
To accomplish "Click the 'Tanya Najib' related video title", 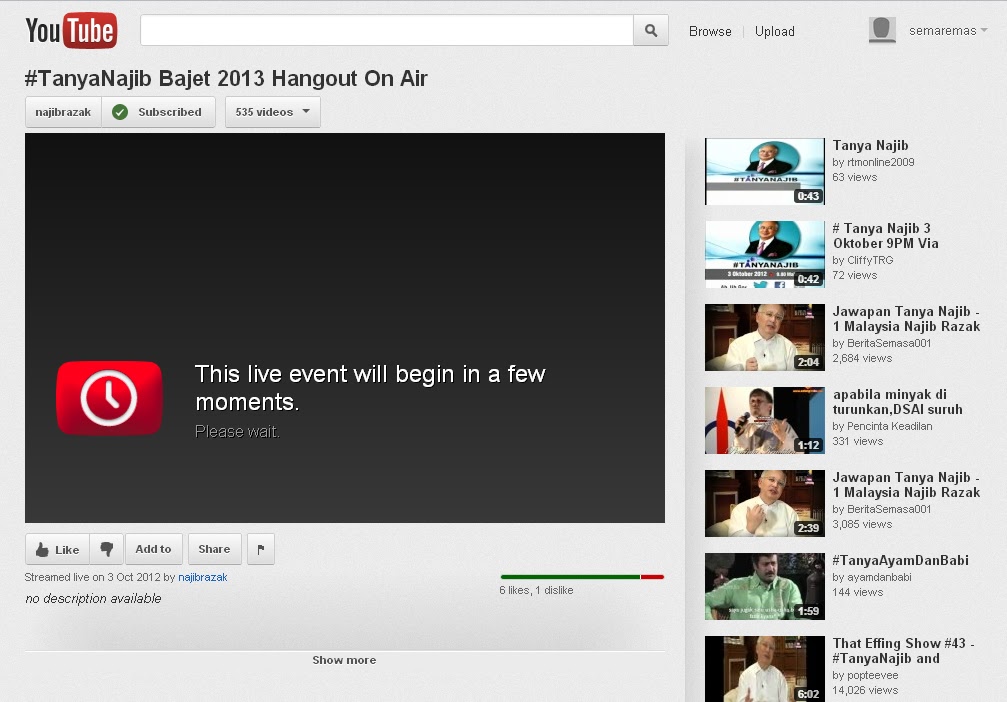I will [870, 145].
